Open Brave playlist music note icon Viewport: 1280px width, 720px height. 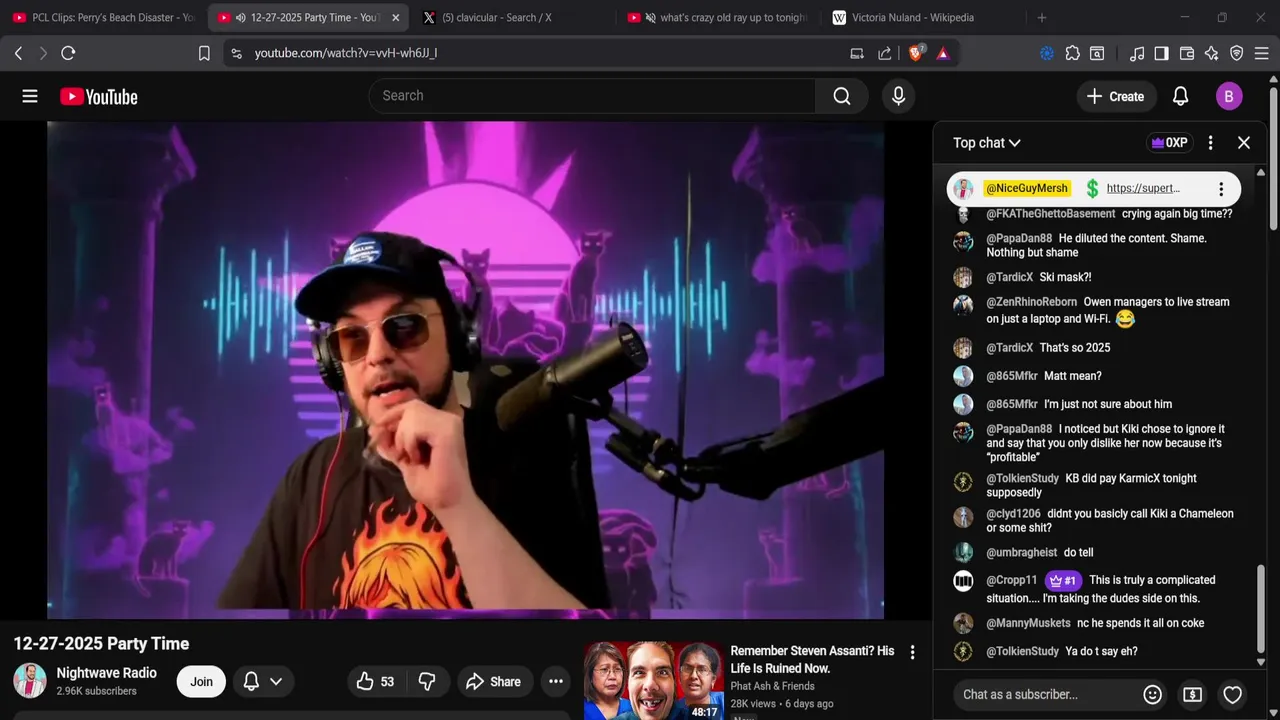(x=1137, y=53)
